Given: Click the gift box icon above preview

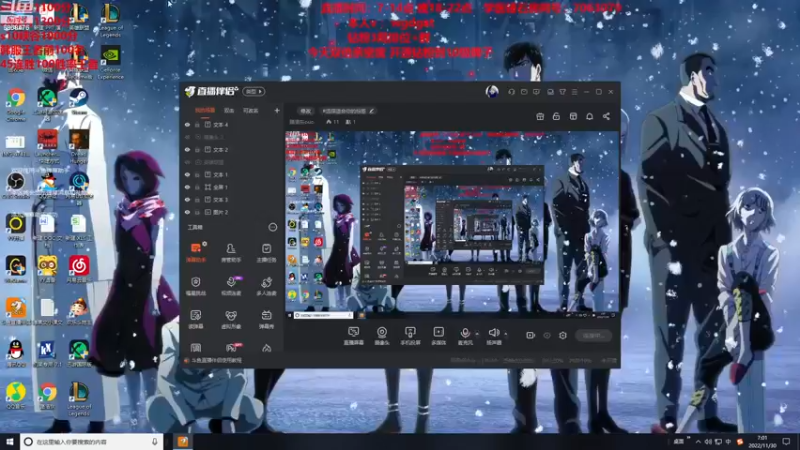Looking at the screenshot, I should click(x=540, y=116).
